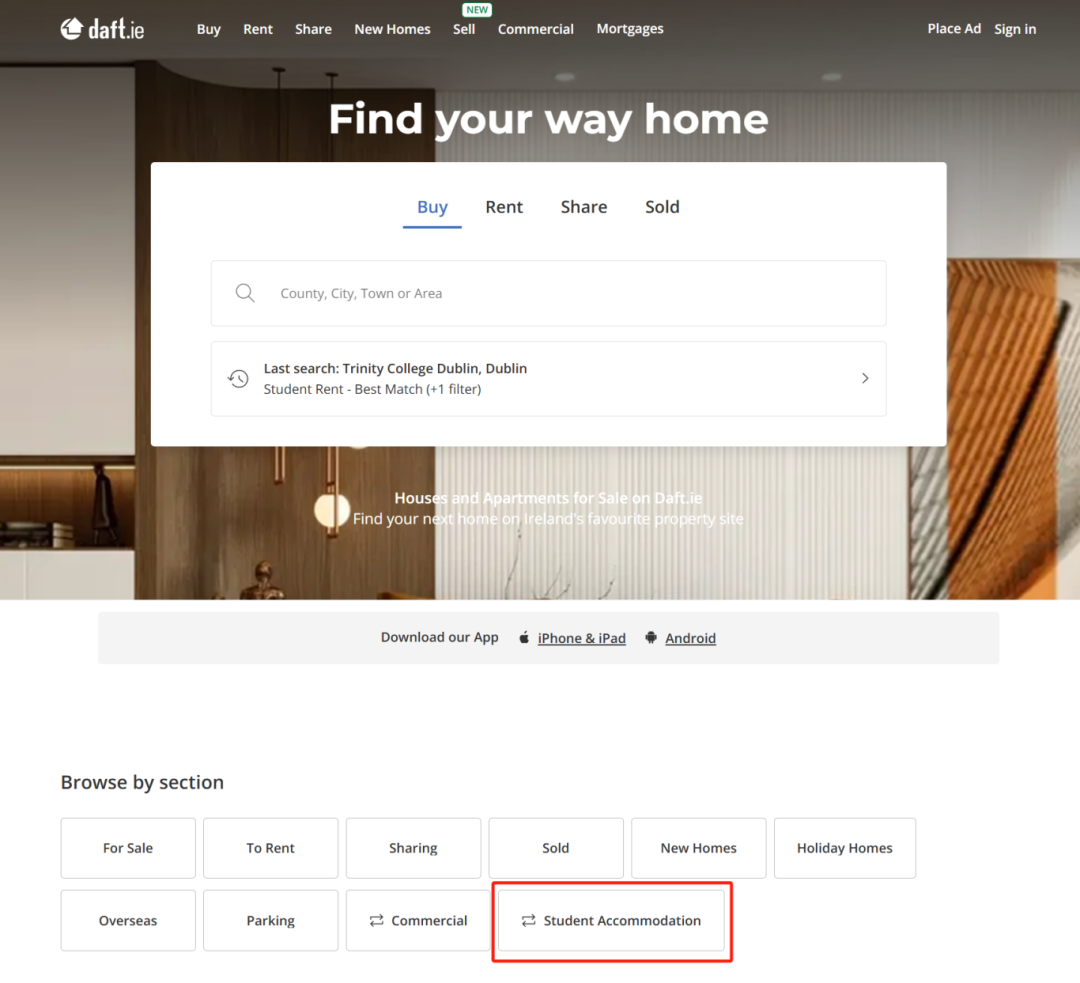Click the swap icon on Student Accommodation
Screen dimensions: 1080x983
click(x=528, y=920)
